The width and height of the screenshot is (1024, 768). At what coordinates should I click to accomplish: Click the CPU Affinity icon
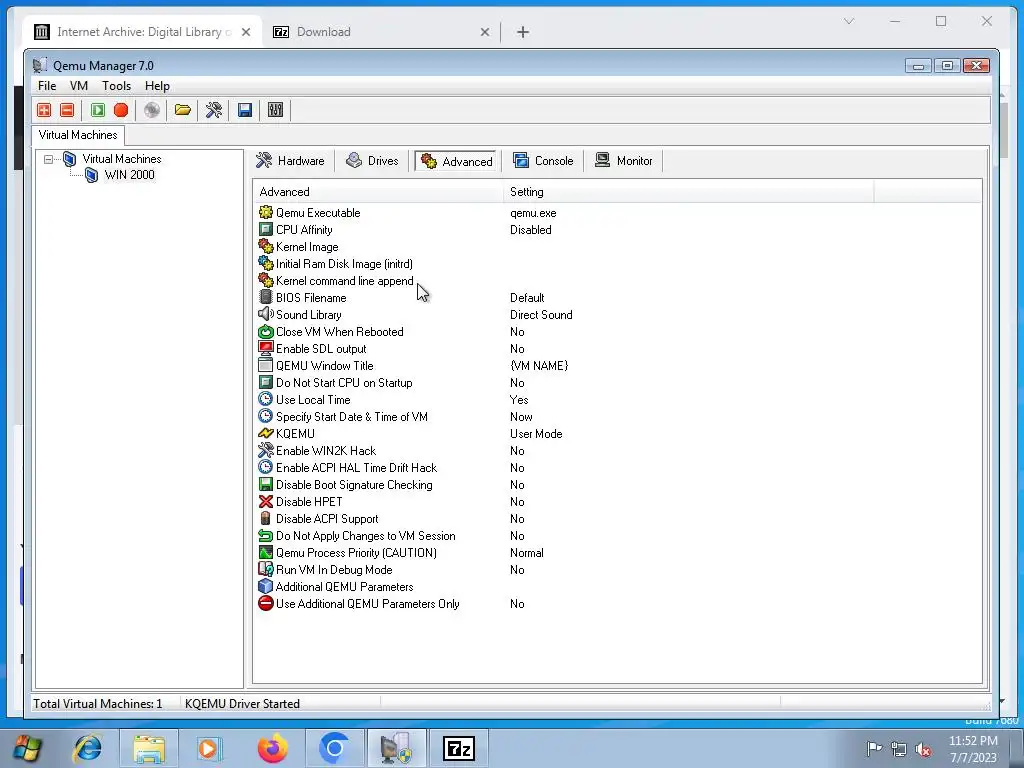pyautogui.click(x=266, y=229)
